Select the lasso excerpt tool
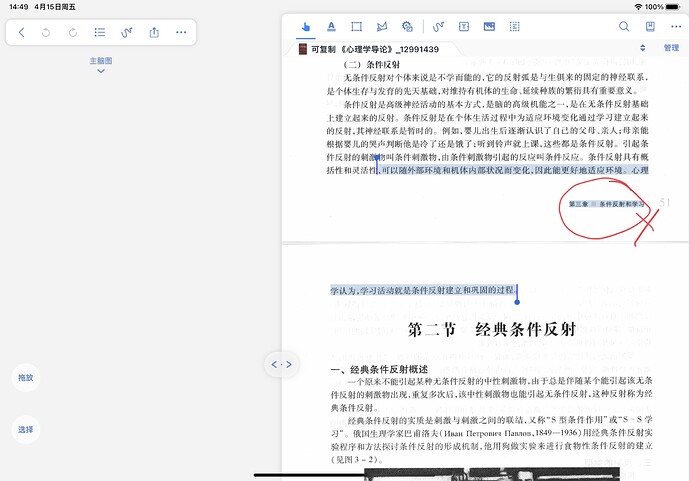Viewport: 689px width, 481px height. (x=382, y=27)
